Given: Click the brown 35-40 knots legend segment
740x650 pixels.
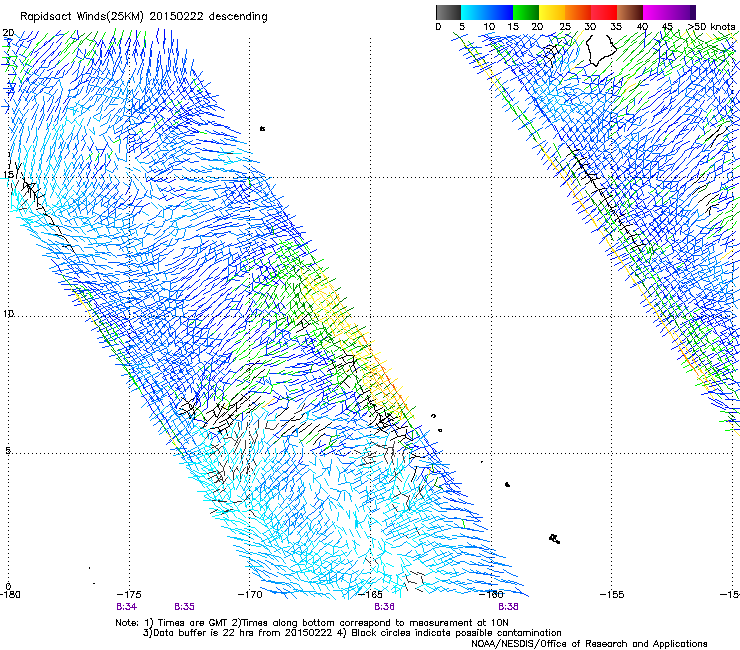Looking at the screenshot, I should coord(630,12).
